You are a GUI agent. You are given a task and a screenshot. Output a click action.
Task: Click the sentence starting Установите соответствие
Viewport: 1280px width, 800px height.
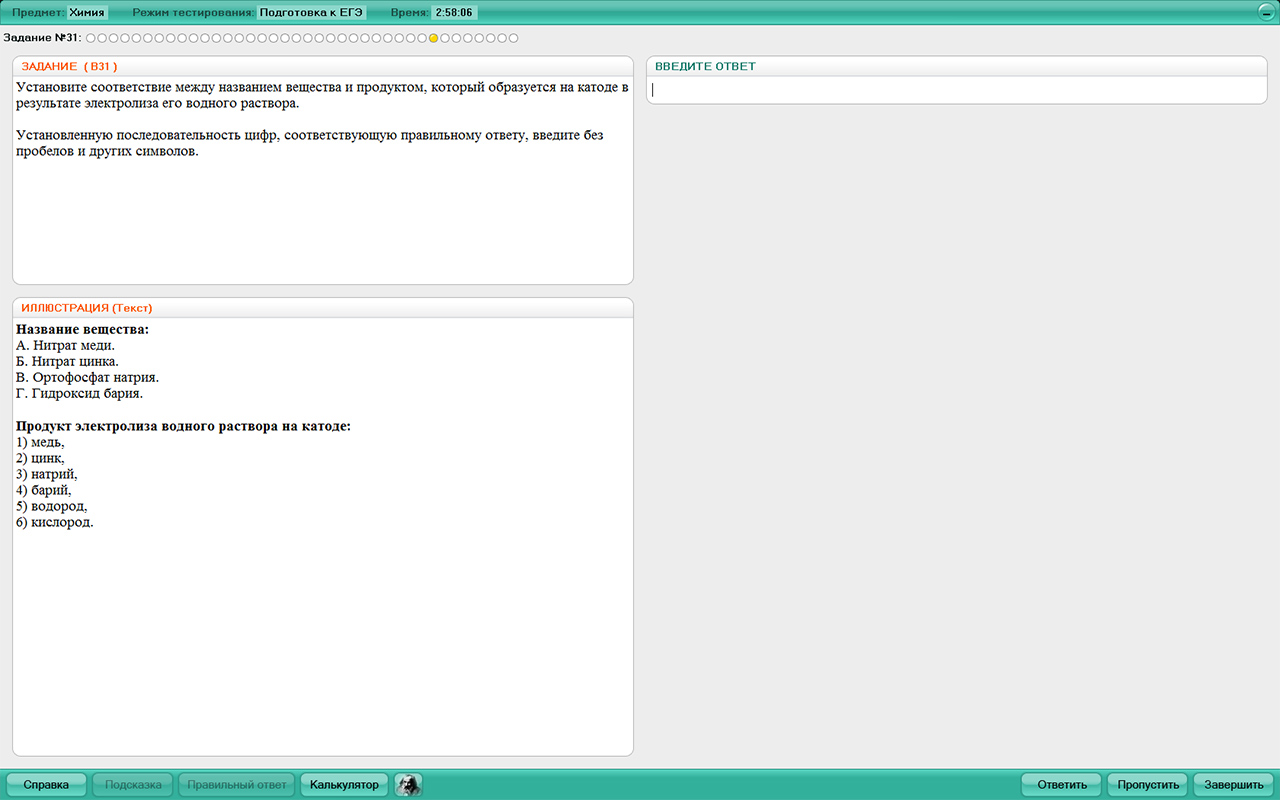322,95
